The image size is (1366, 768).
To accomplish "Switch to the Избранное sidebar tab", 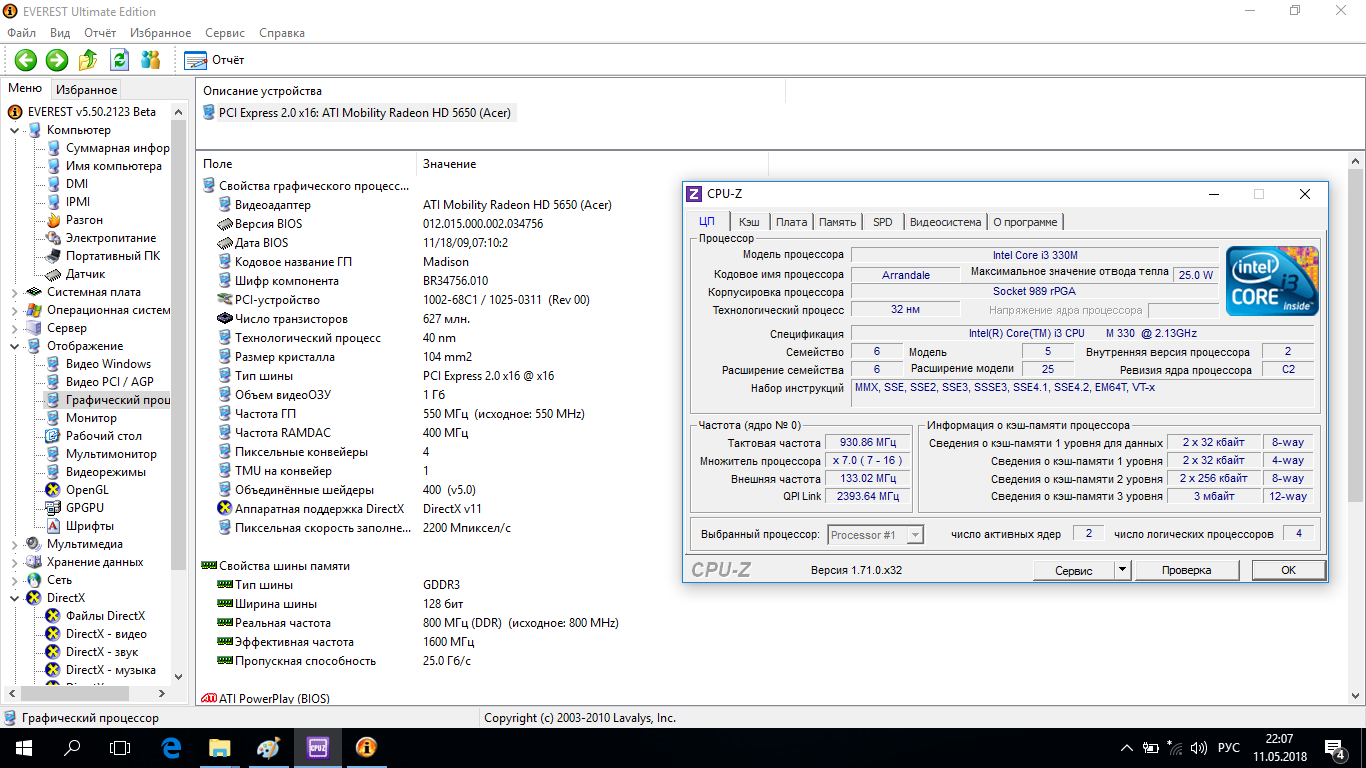I will (x=86, y=90).
